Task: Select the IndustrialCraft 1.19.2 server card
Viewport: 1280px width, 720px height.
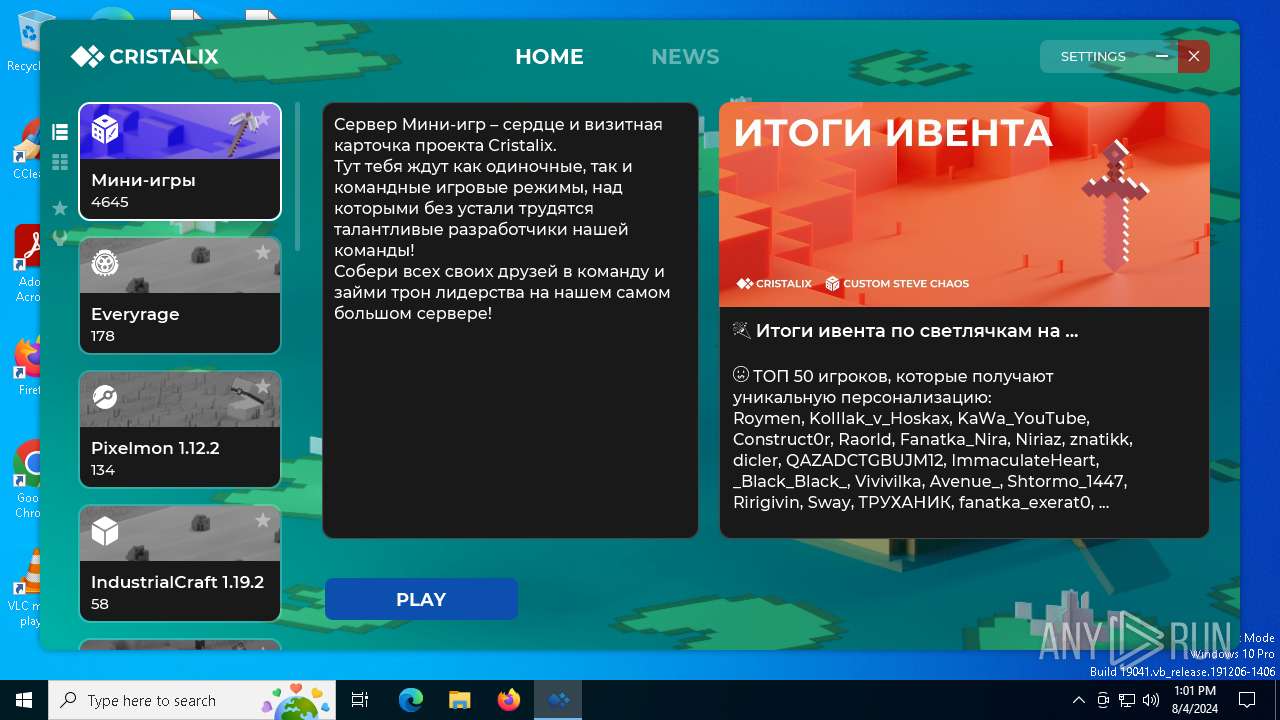Action: point(180,563)
